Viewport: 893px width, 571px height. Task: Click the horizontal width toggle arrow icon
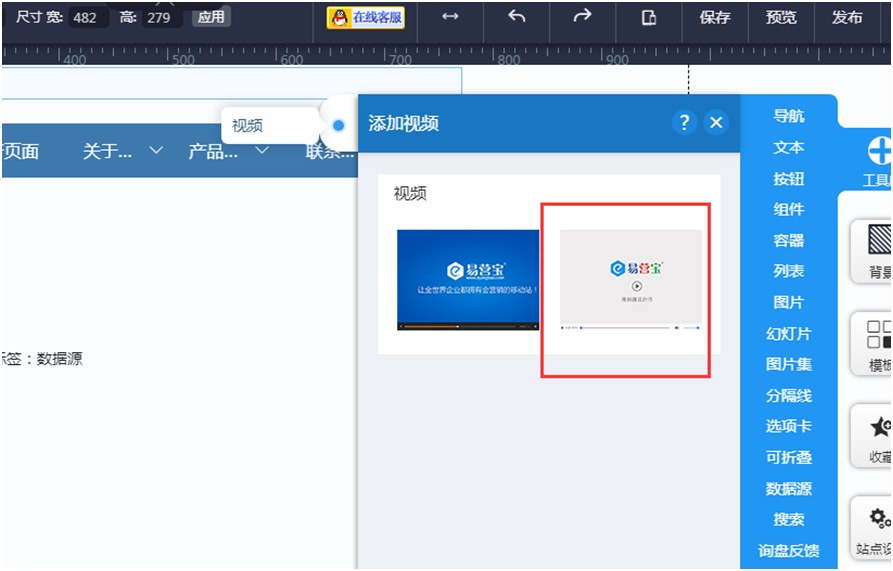click(x=450, y=17)
